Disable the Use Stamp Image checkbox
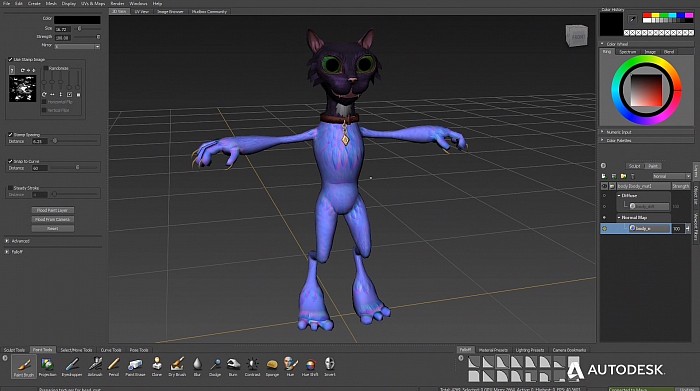The height and width of the screenshot is (391, 700). click(x=10, y=59)
